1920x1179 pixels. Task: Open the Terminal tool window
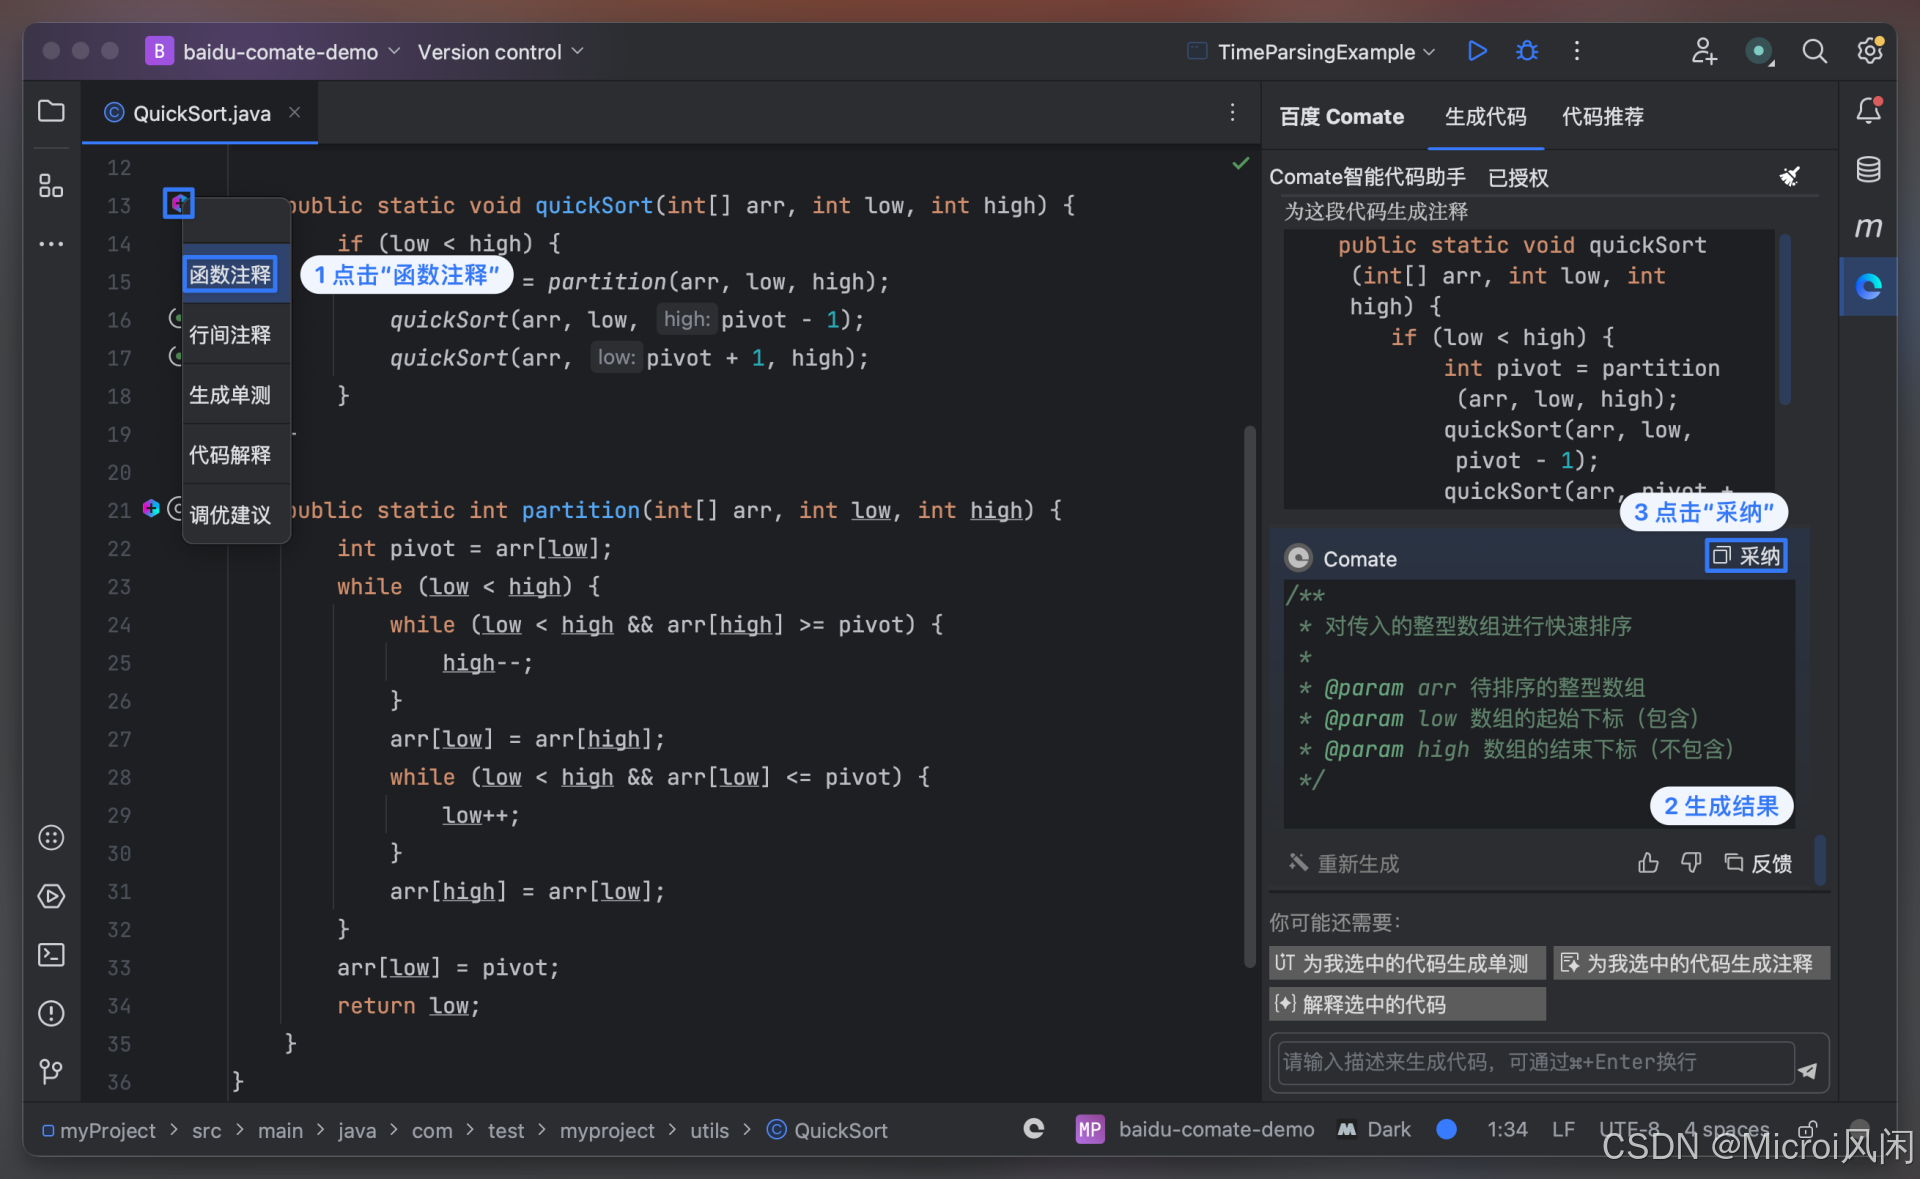(51, 955)
